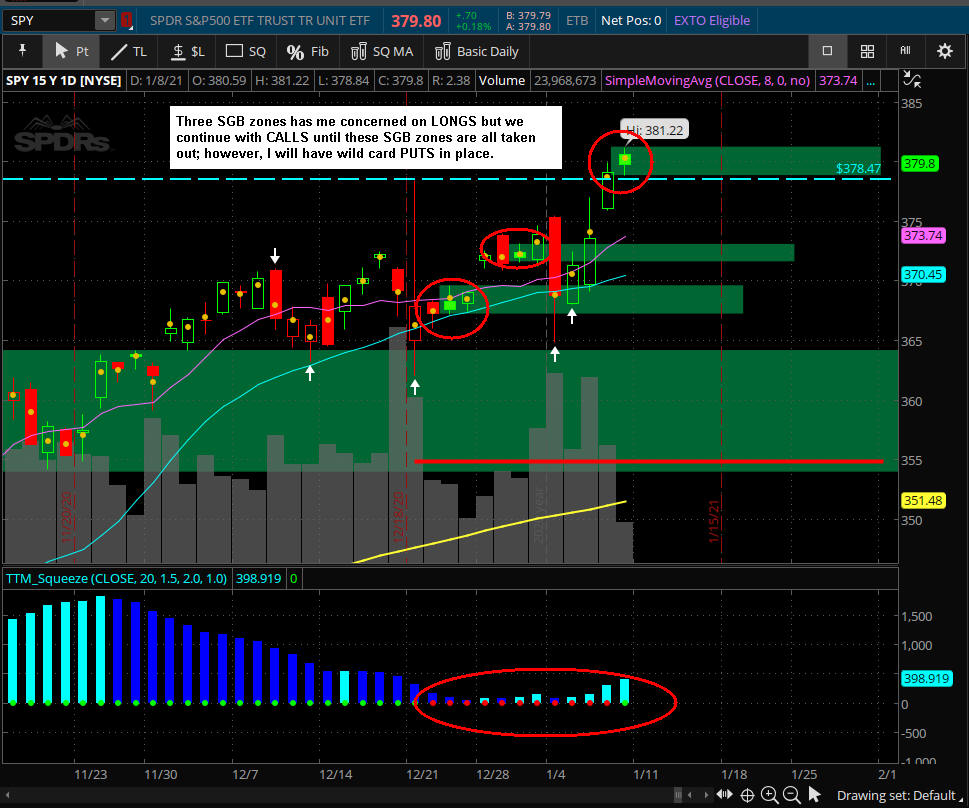Click the pin drawing tool icon

pyautogui.click(x=21, y=51)
